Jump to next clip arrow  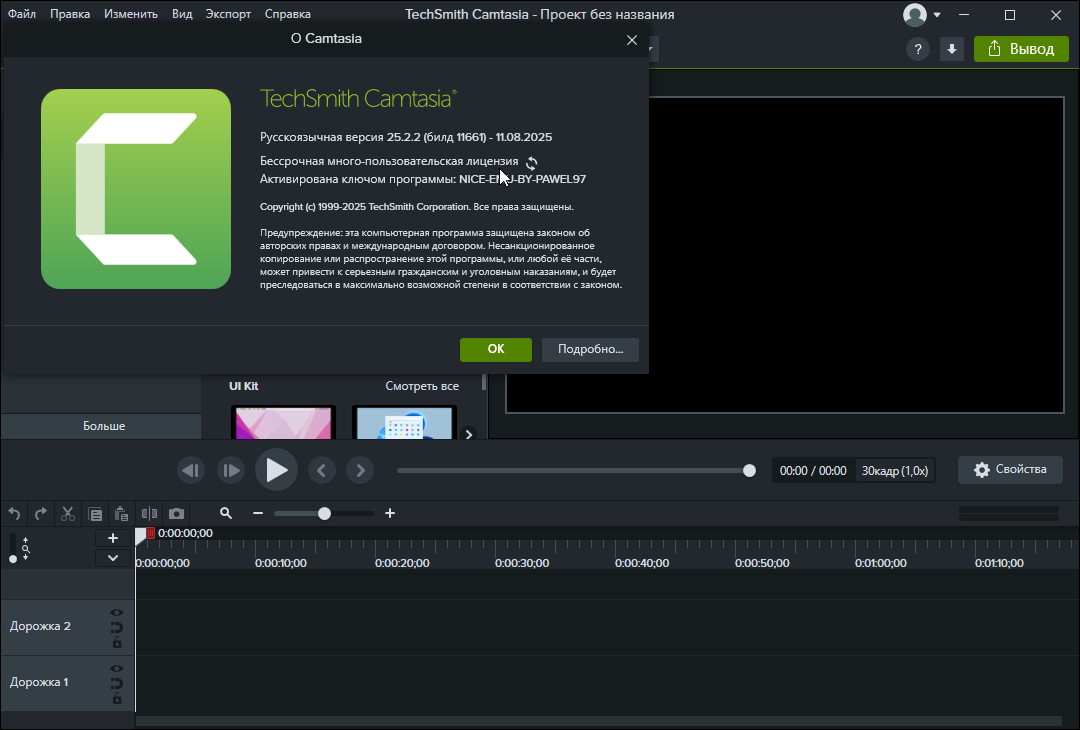pyautogui.click(x=360, y=470)
